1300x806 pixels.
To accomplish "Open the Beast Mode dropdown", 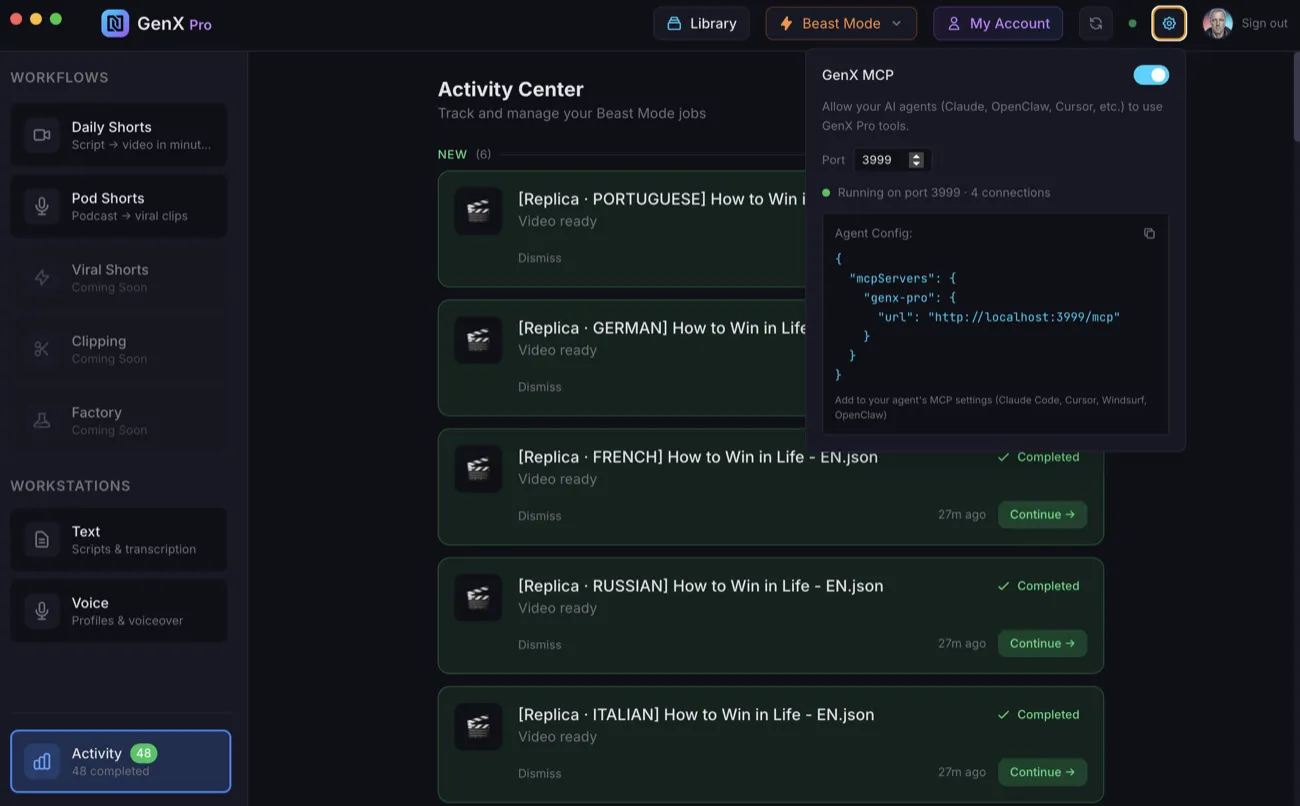I will tap(840, 22).
